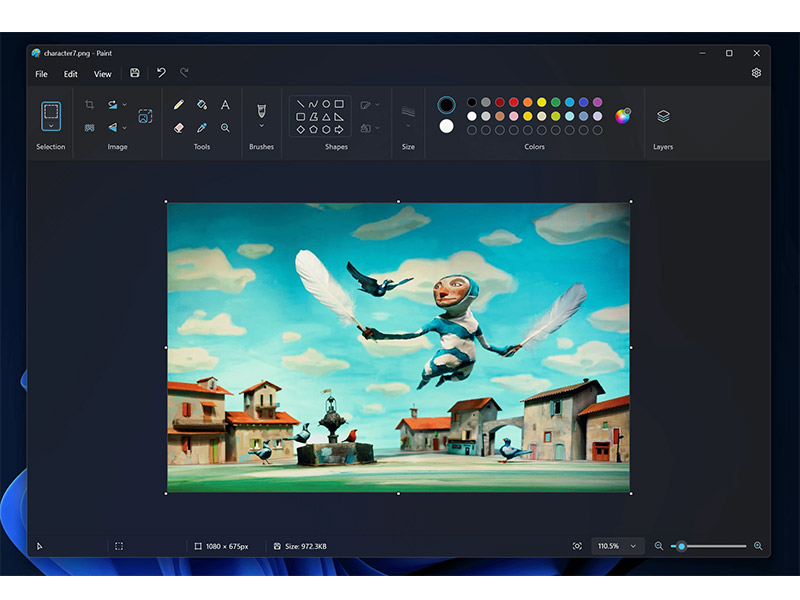Choose the Triangle shape
This screenshot has height=600, width=800.
pos(326,117)
